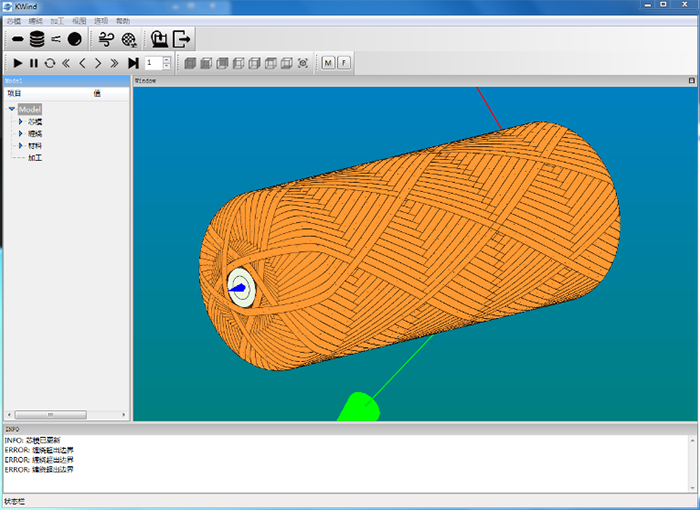Image resolution: width=700 pixels, height=510 pixels.
Task: Click the double-left fast rewind arrows
Action: tap(66, 63)
